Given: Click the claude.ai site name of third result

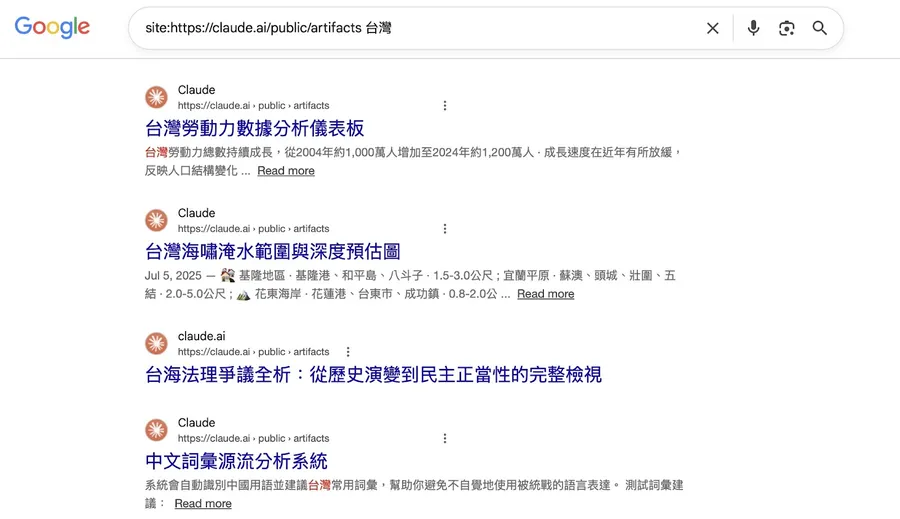Looking at the screenshot, I should (x=201, y=336).
